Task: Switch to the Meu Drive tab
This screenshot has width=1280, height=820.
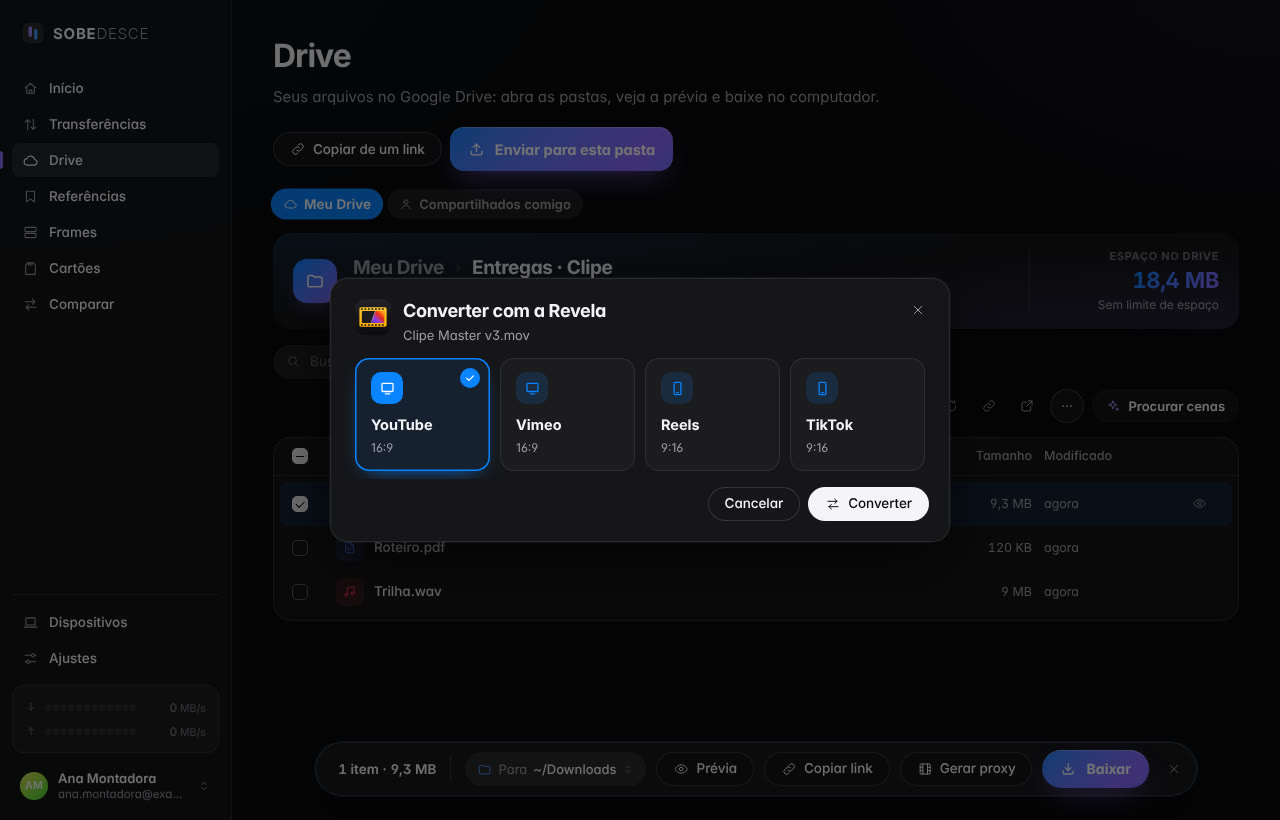Action: (327, 204)
